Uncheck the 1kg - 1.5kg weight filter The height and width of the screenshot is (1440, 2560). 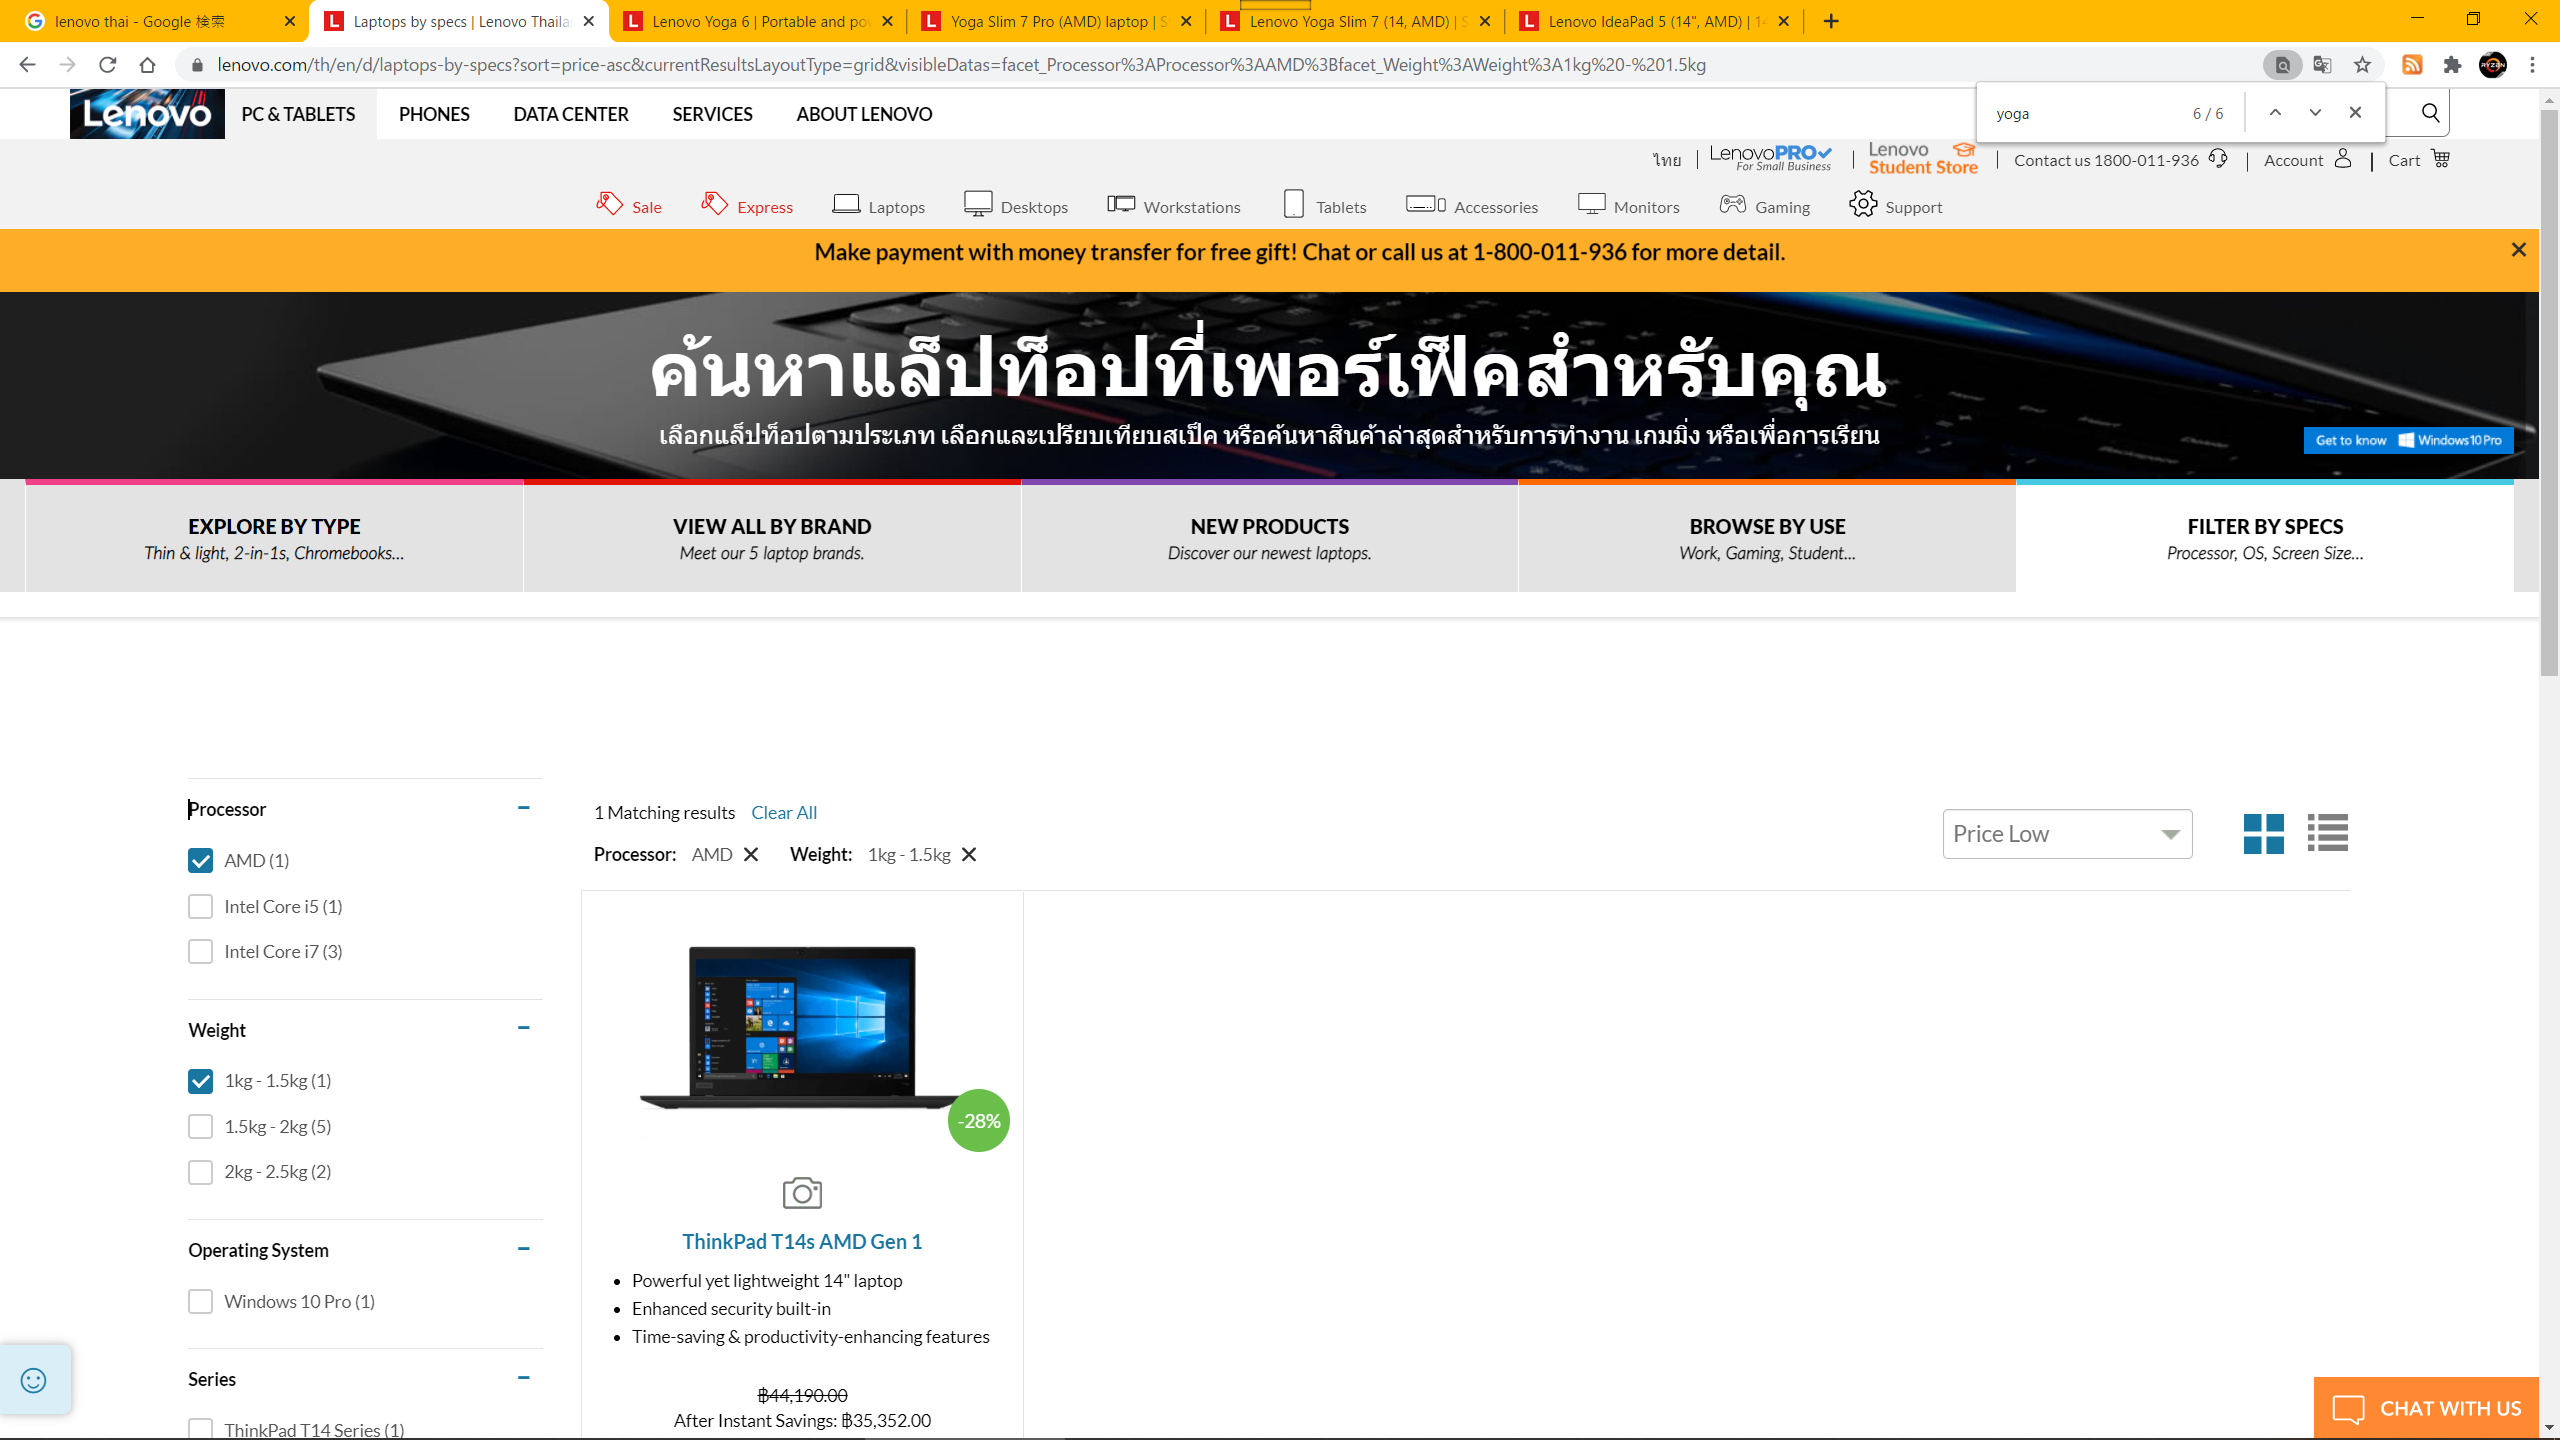click(x=200, y=1081)
